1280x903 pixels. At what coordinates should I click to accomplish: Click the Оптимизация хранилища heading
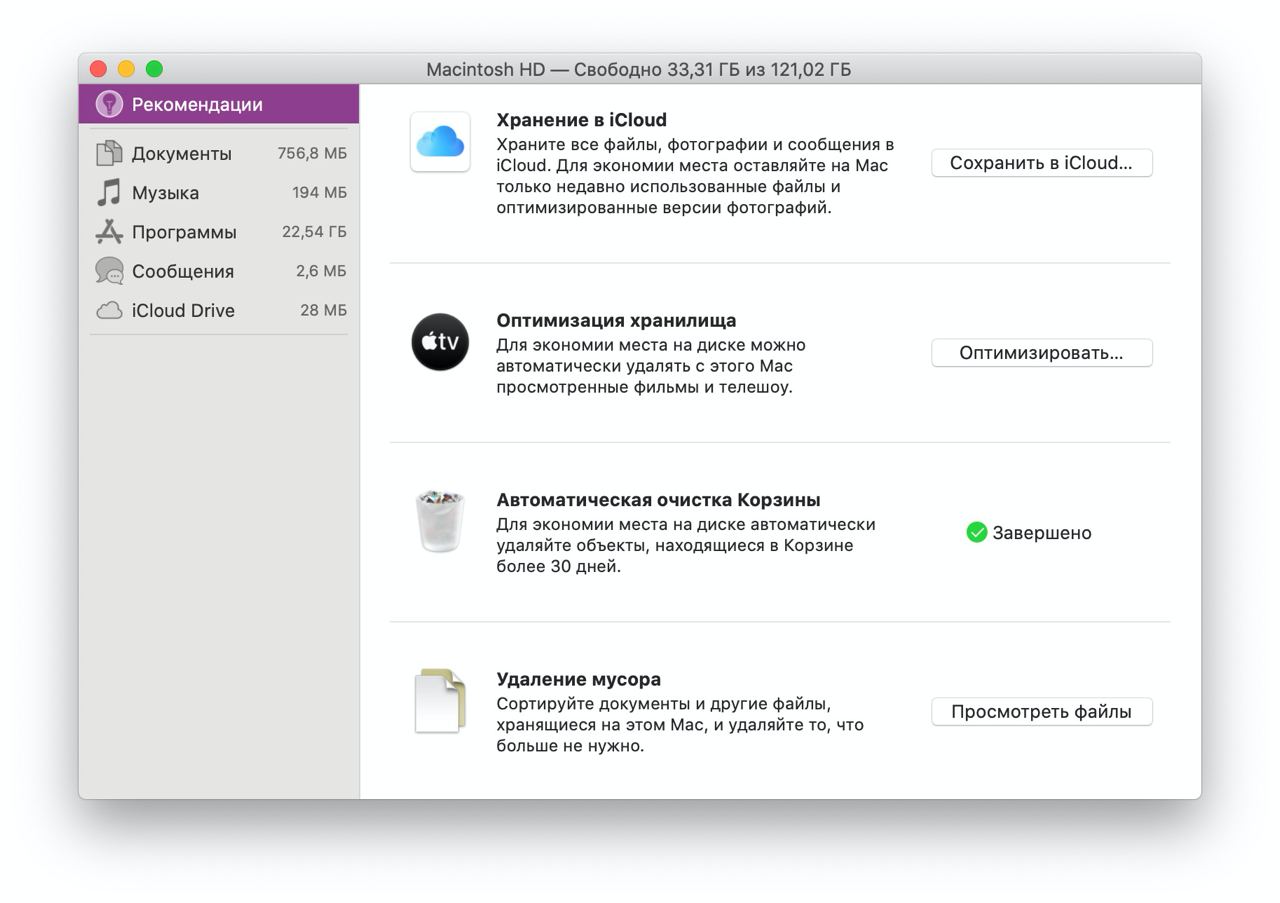click(x=616, y=321)
